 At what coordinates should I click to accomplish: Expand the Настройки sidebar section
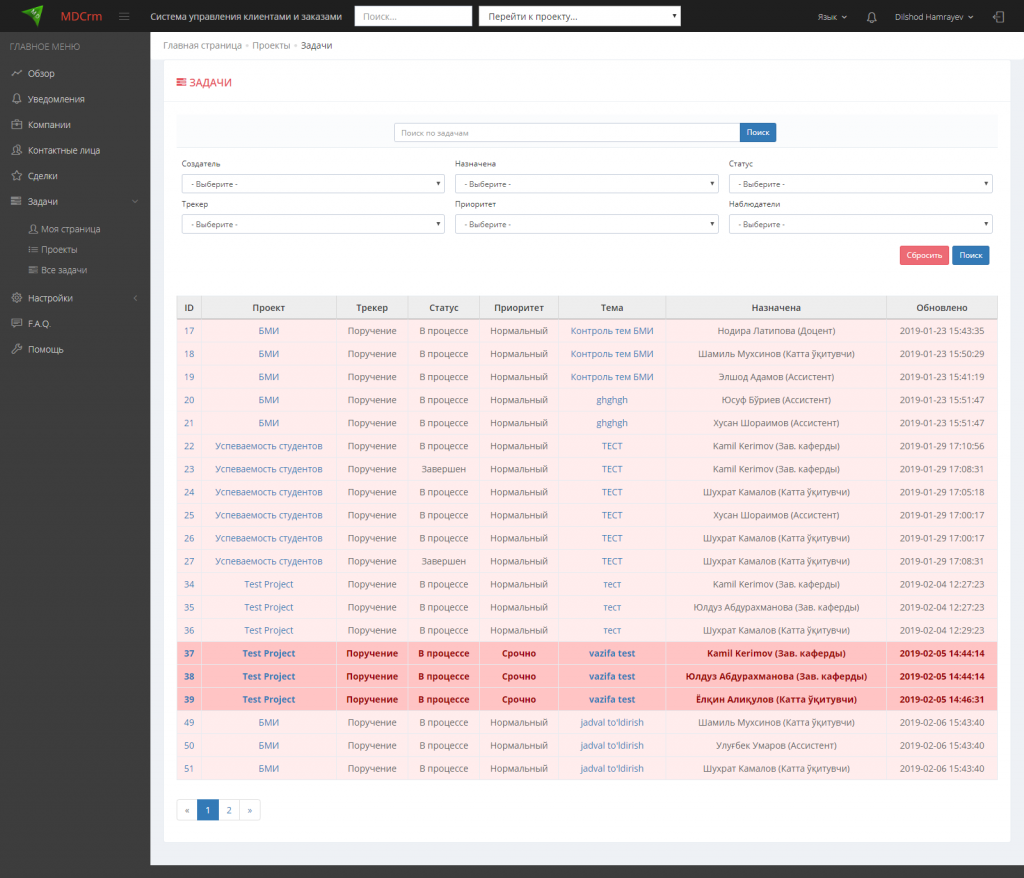50,298
